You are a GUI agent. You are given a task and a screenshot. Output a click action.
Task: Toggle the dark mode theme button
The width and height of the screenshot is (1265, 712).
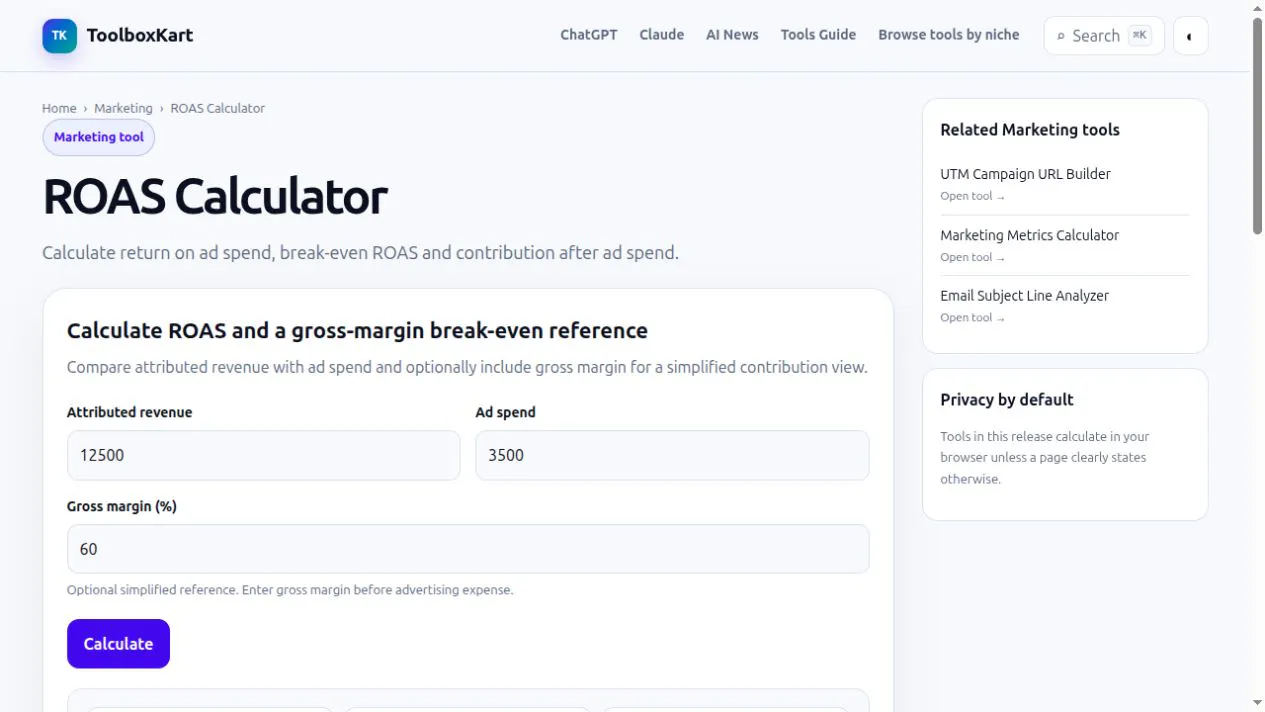pos(1190,36)
